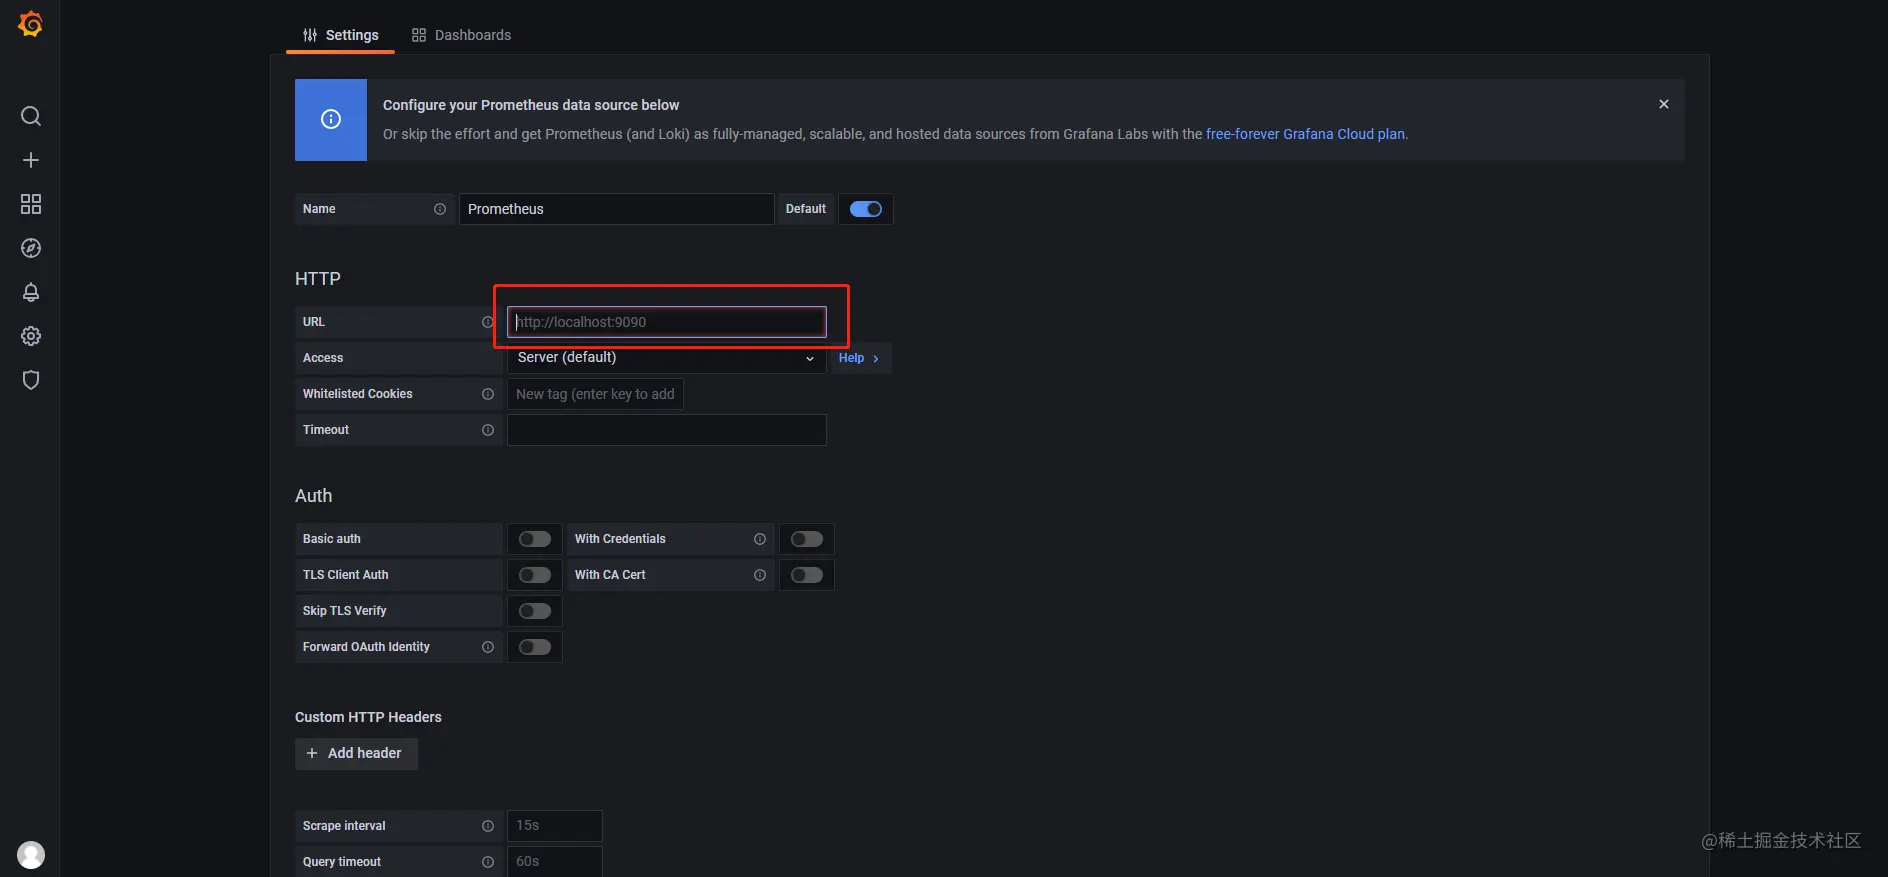Dismiss the Prometheus configuration banner

[x=1664, y=104]
